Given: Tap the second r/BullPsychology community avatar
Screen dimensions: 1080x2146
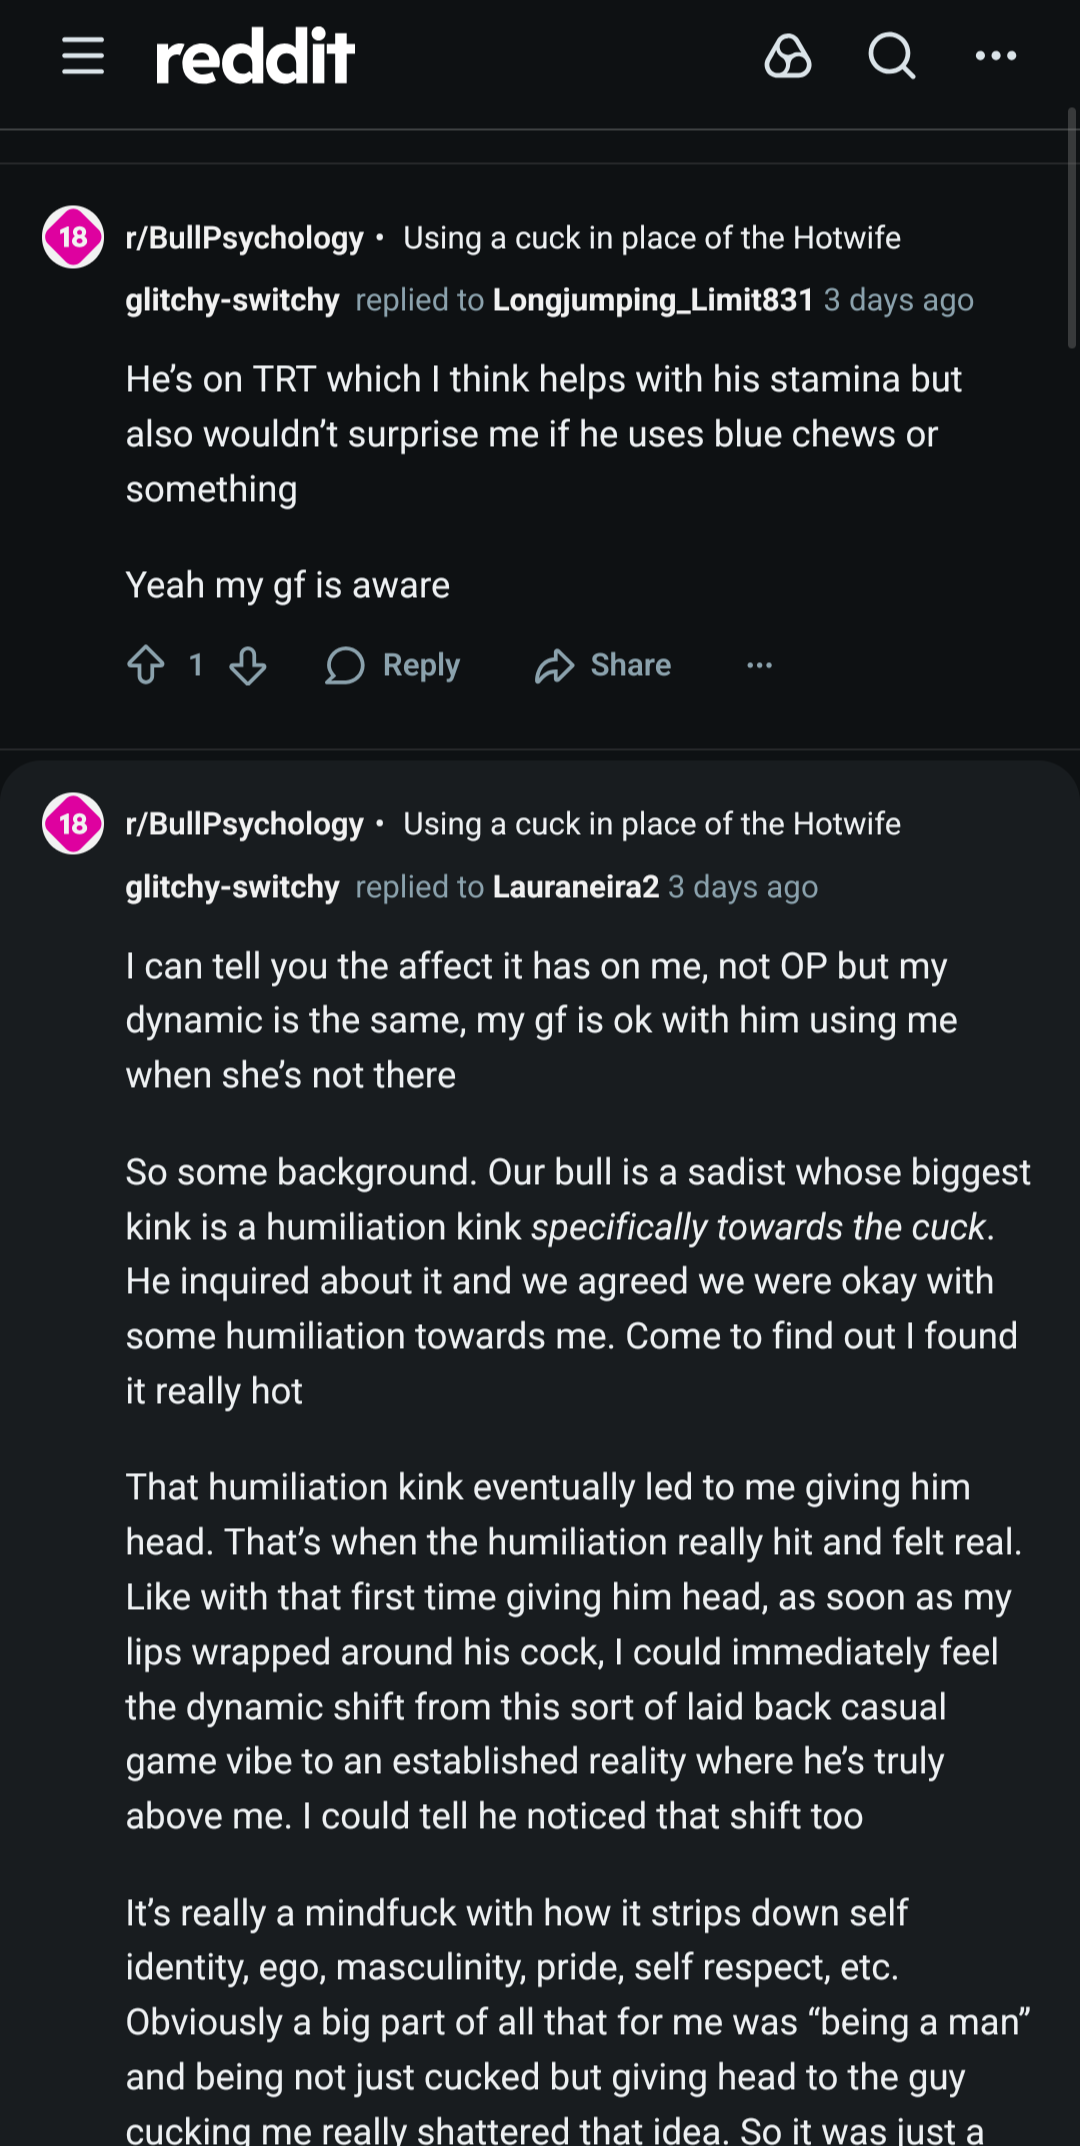Looking at the screenshot, I should [73, 824].
